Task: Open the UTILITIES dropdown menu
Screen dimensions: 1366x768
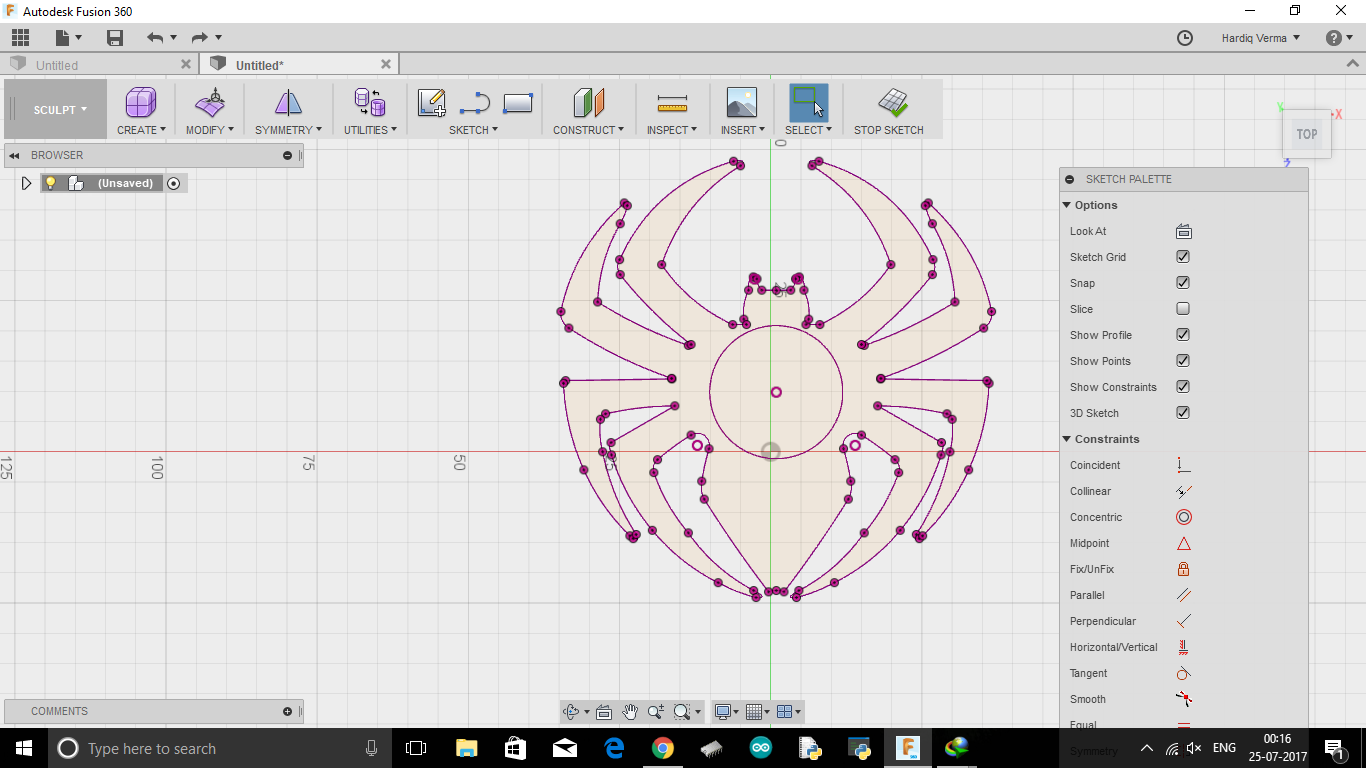Action: [370, 130]
